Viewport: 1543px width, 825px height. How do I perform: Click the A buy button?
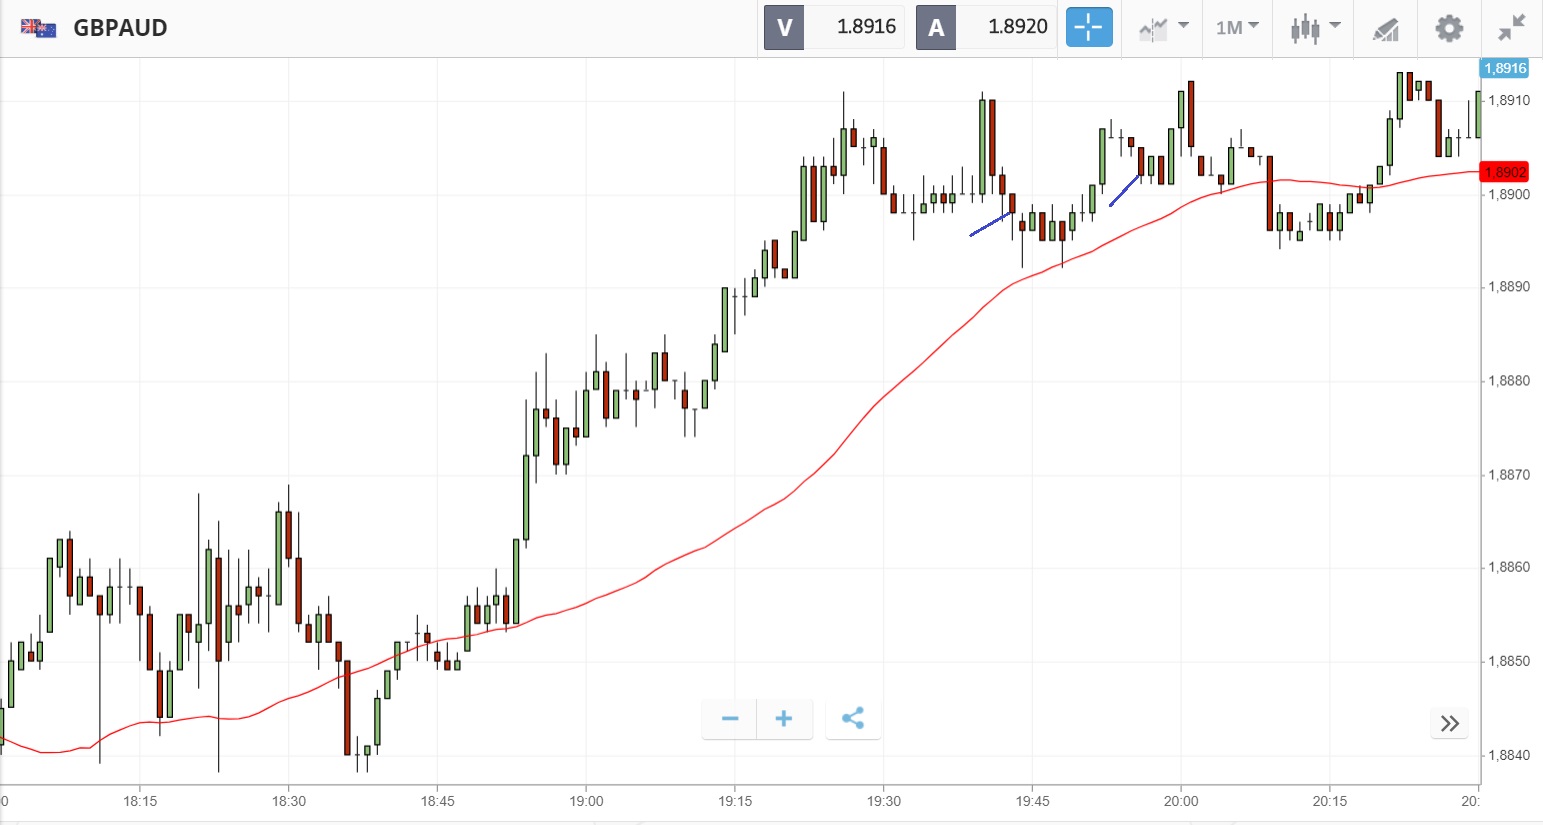click(x=936, y=27)
